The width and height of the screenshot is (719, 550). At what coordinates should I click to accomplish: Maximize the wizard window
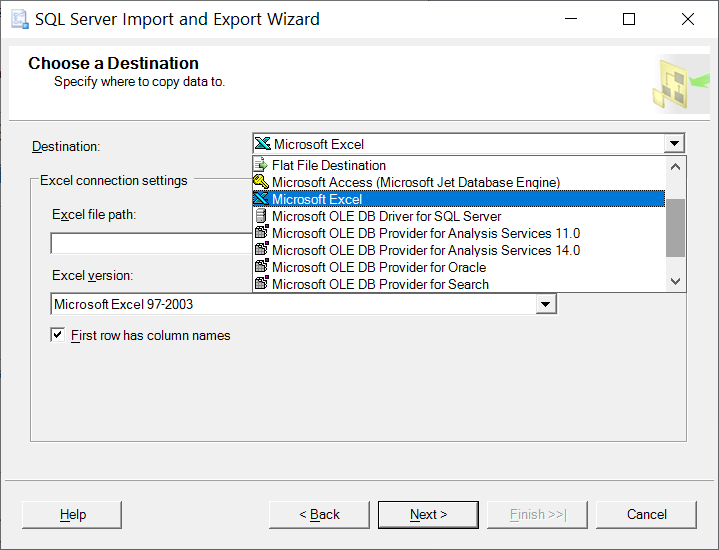(629, 19)
